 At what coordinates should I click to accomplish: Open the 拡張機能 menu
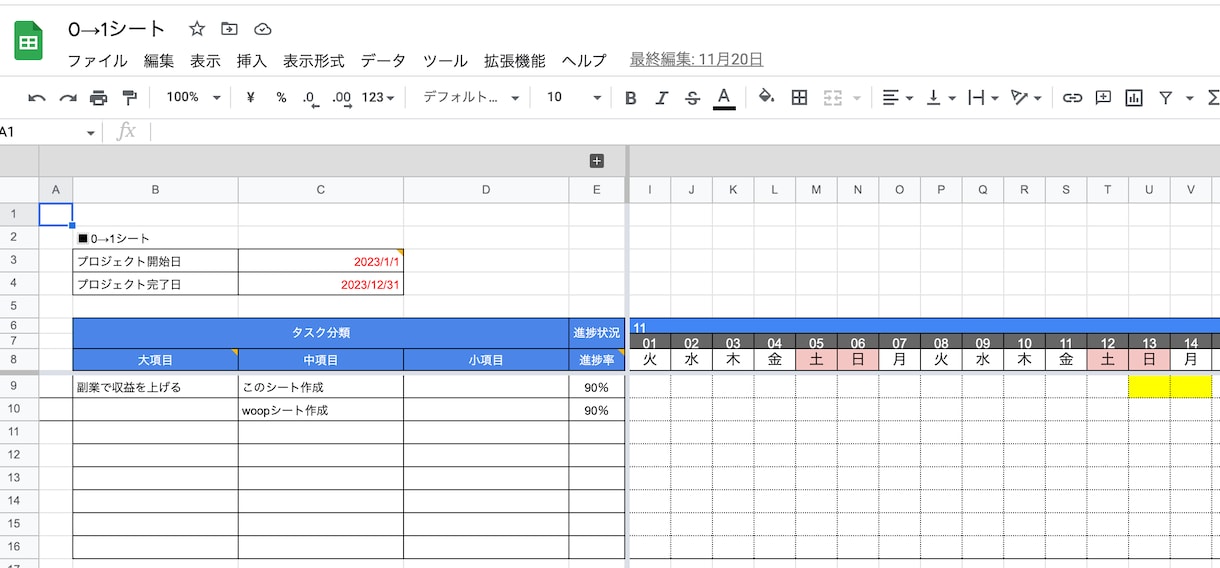coord(514,61)
